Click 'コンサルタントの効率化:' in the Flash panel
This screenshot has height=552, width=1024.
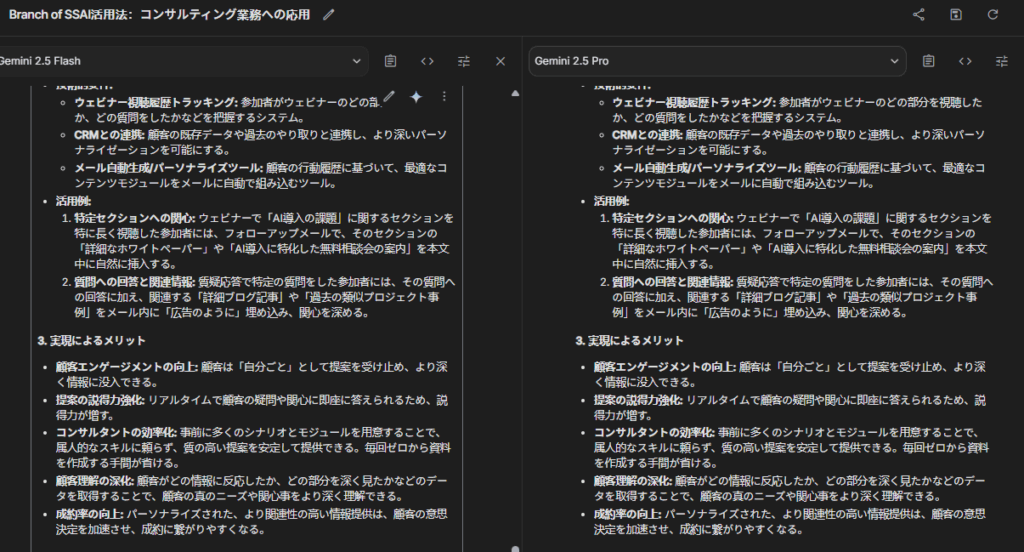coord(116,432)
